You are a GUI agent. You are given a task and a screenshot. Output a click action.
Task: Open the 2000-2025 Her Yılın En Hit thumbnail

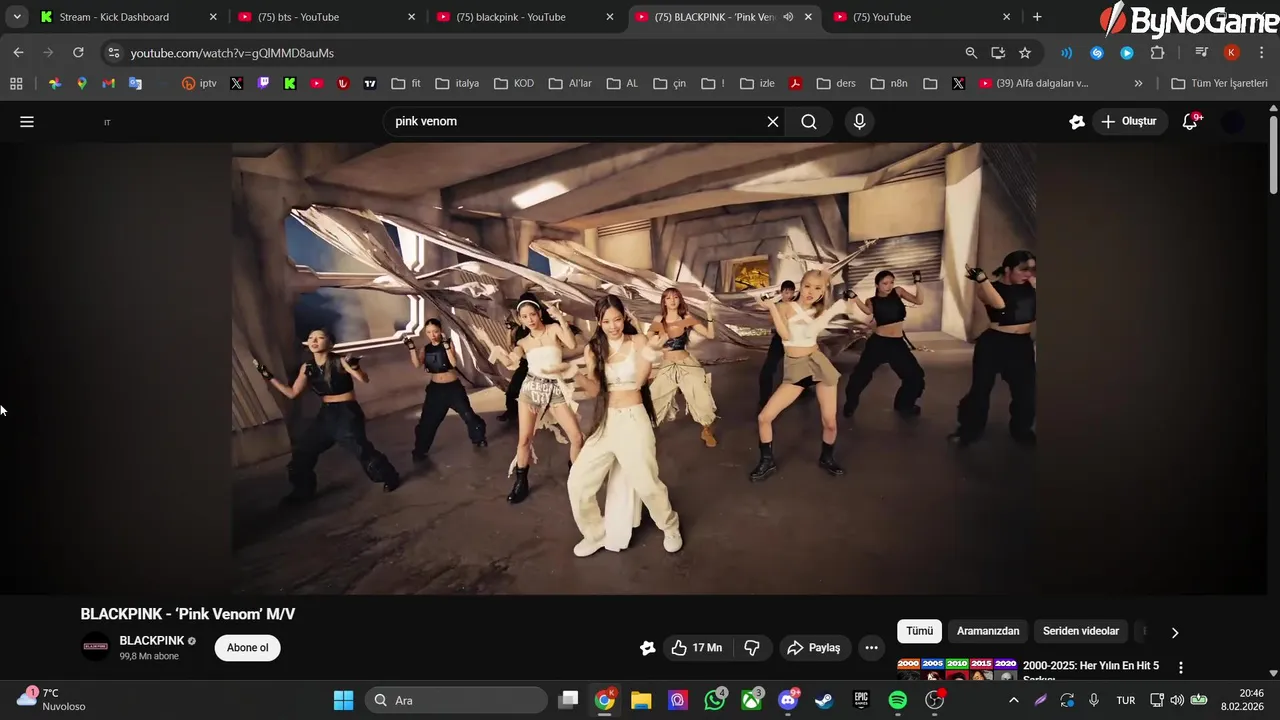(x=957, y=670)
